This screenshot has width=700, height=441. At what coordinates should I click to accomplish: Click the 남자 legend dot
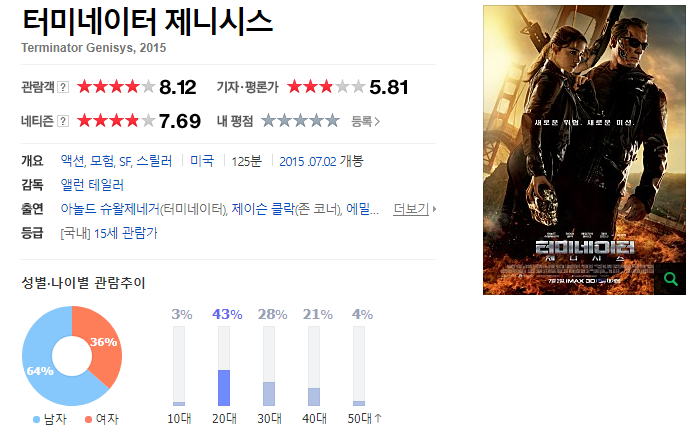(x=37, y=419)
